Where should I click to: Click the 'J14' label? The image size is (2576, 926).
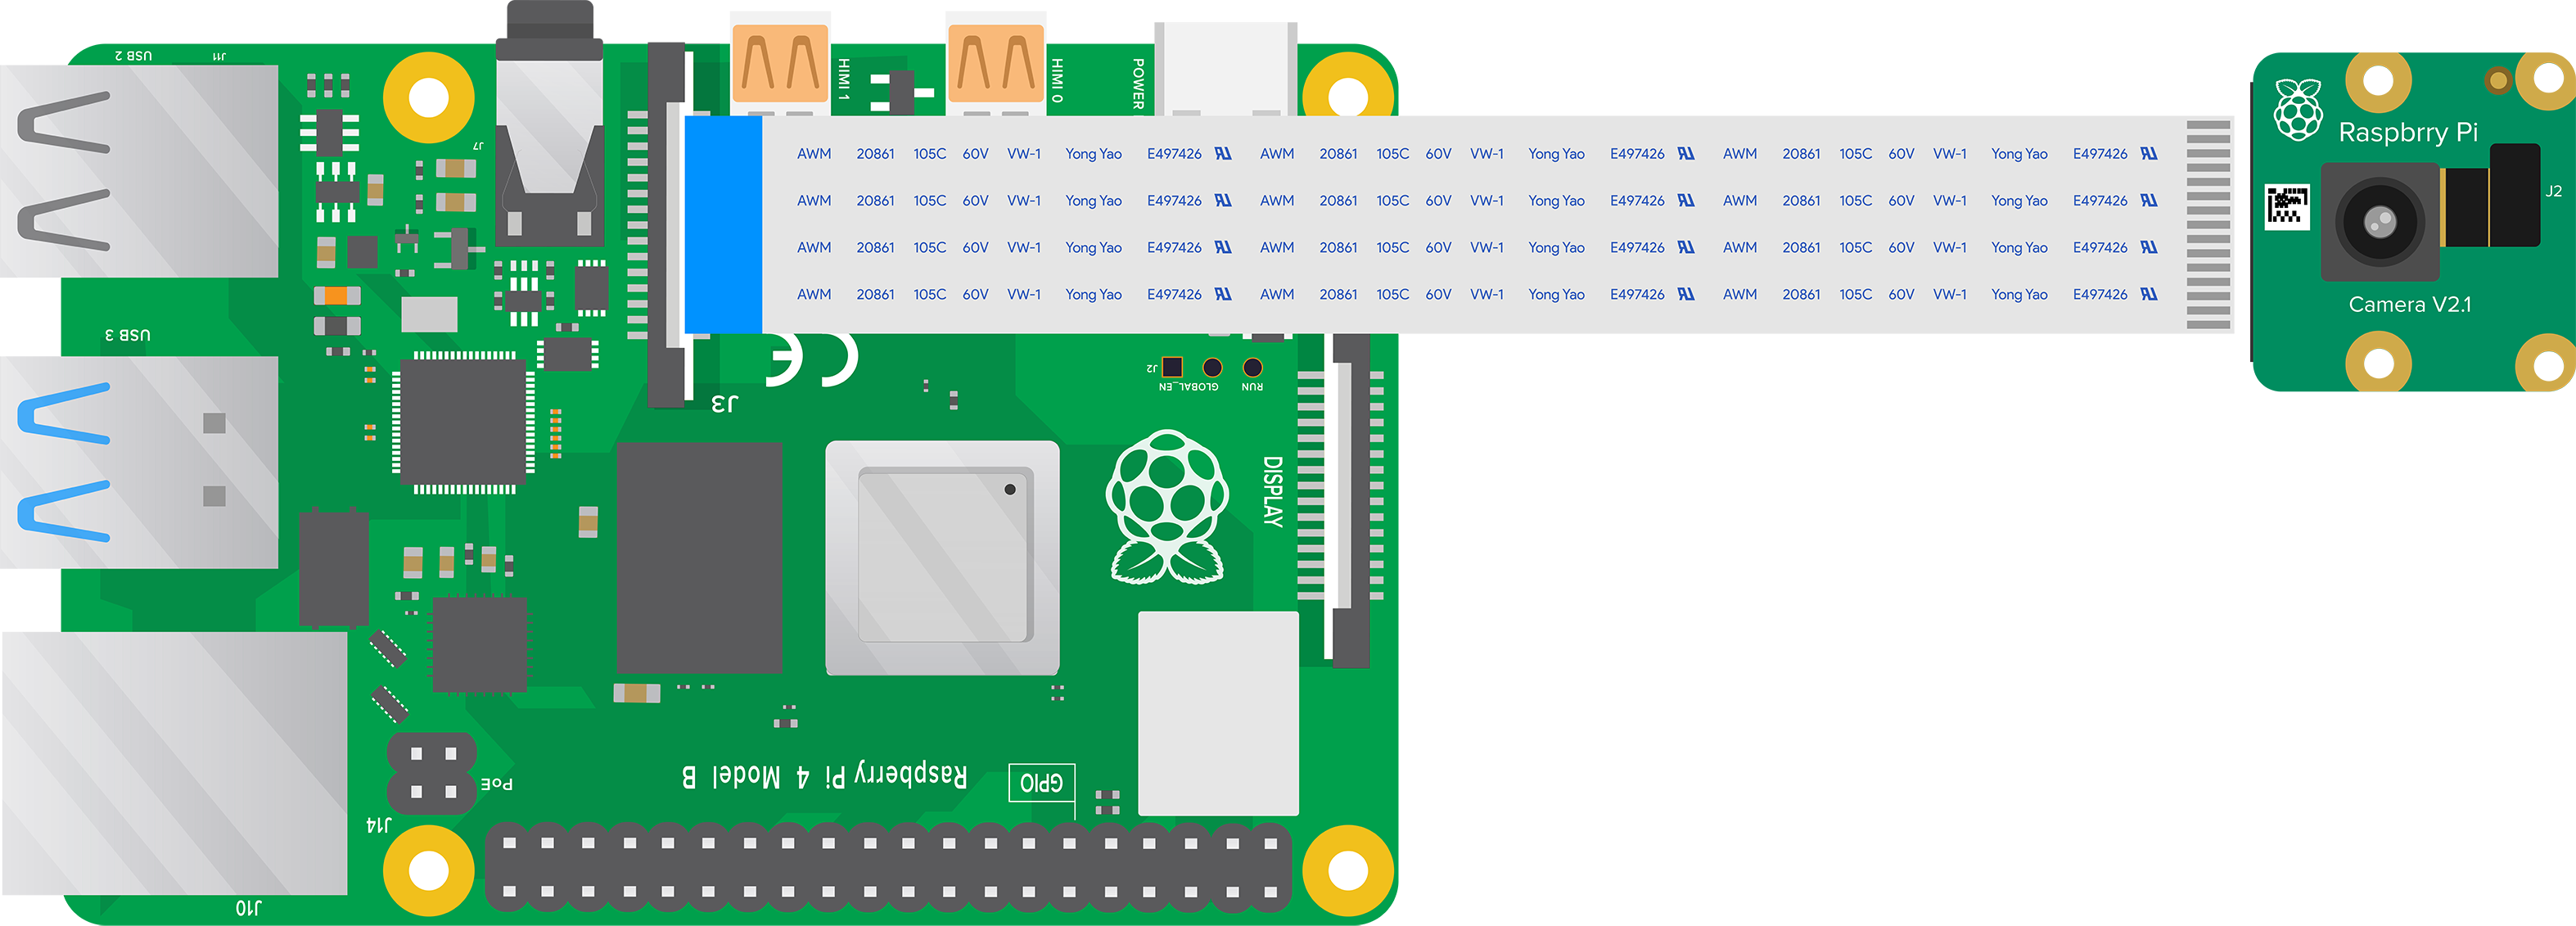pyautogui.click(x=379, y=825)
